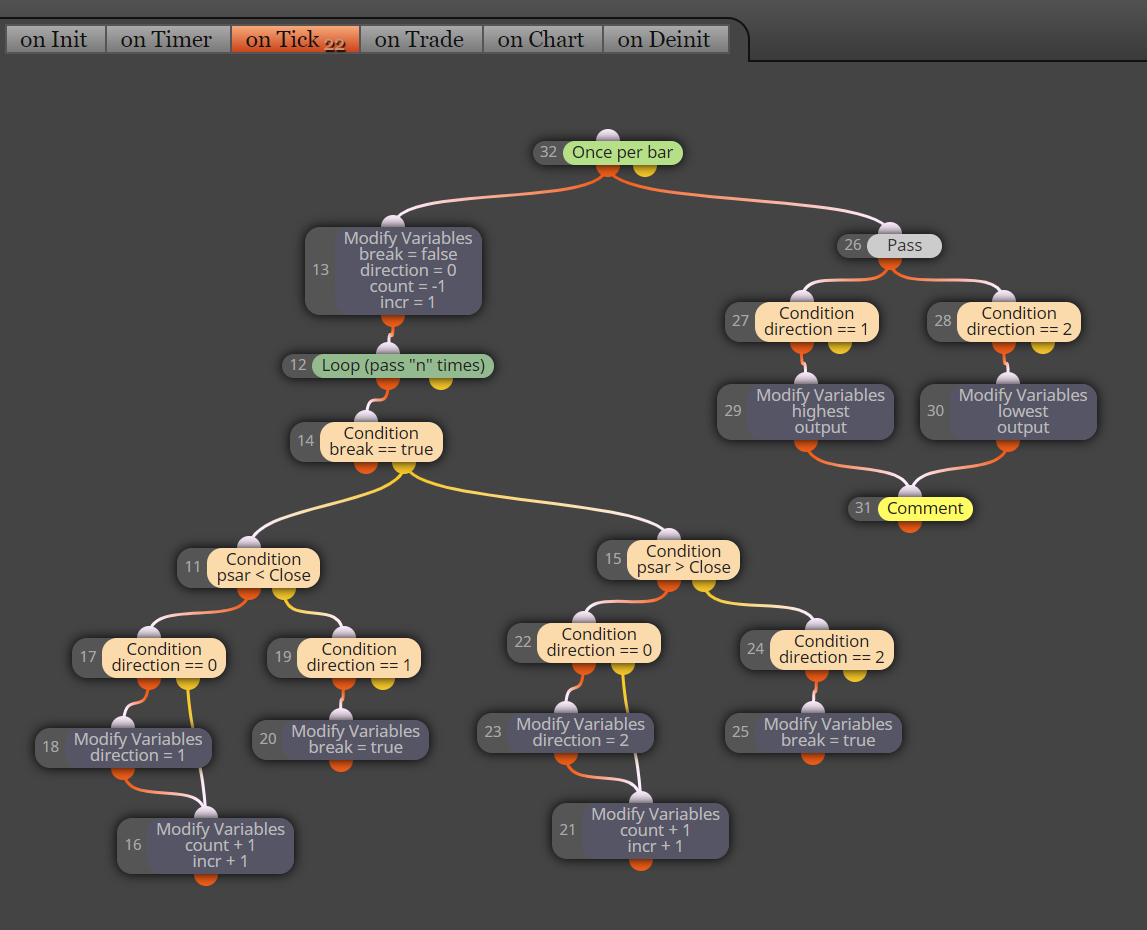This screenshot has width=1147, height=930.
Task: Click yellow output connector of block 22
Action: [623, 667]
